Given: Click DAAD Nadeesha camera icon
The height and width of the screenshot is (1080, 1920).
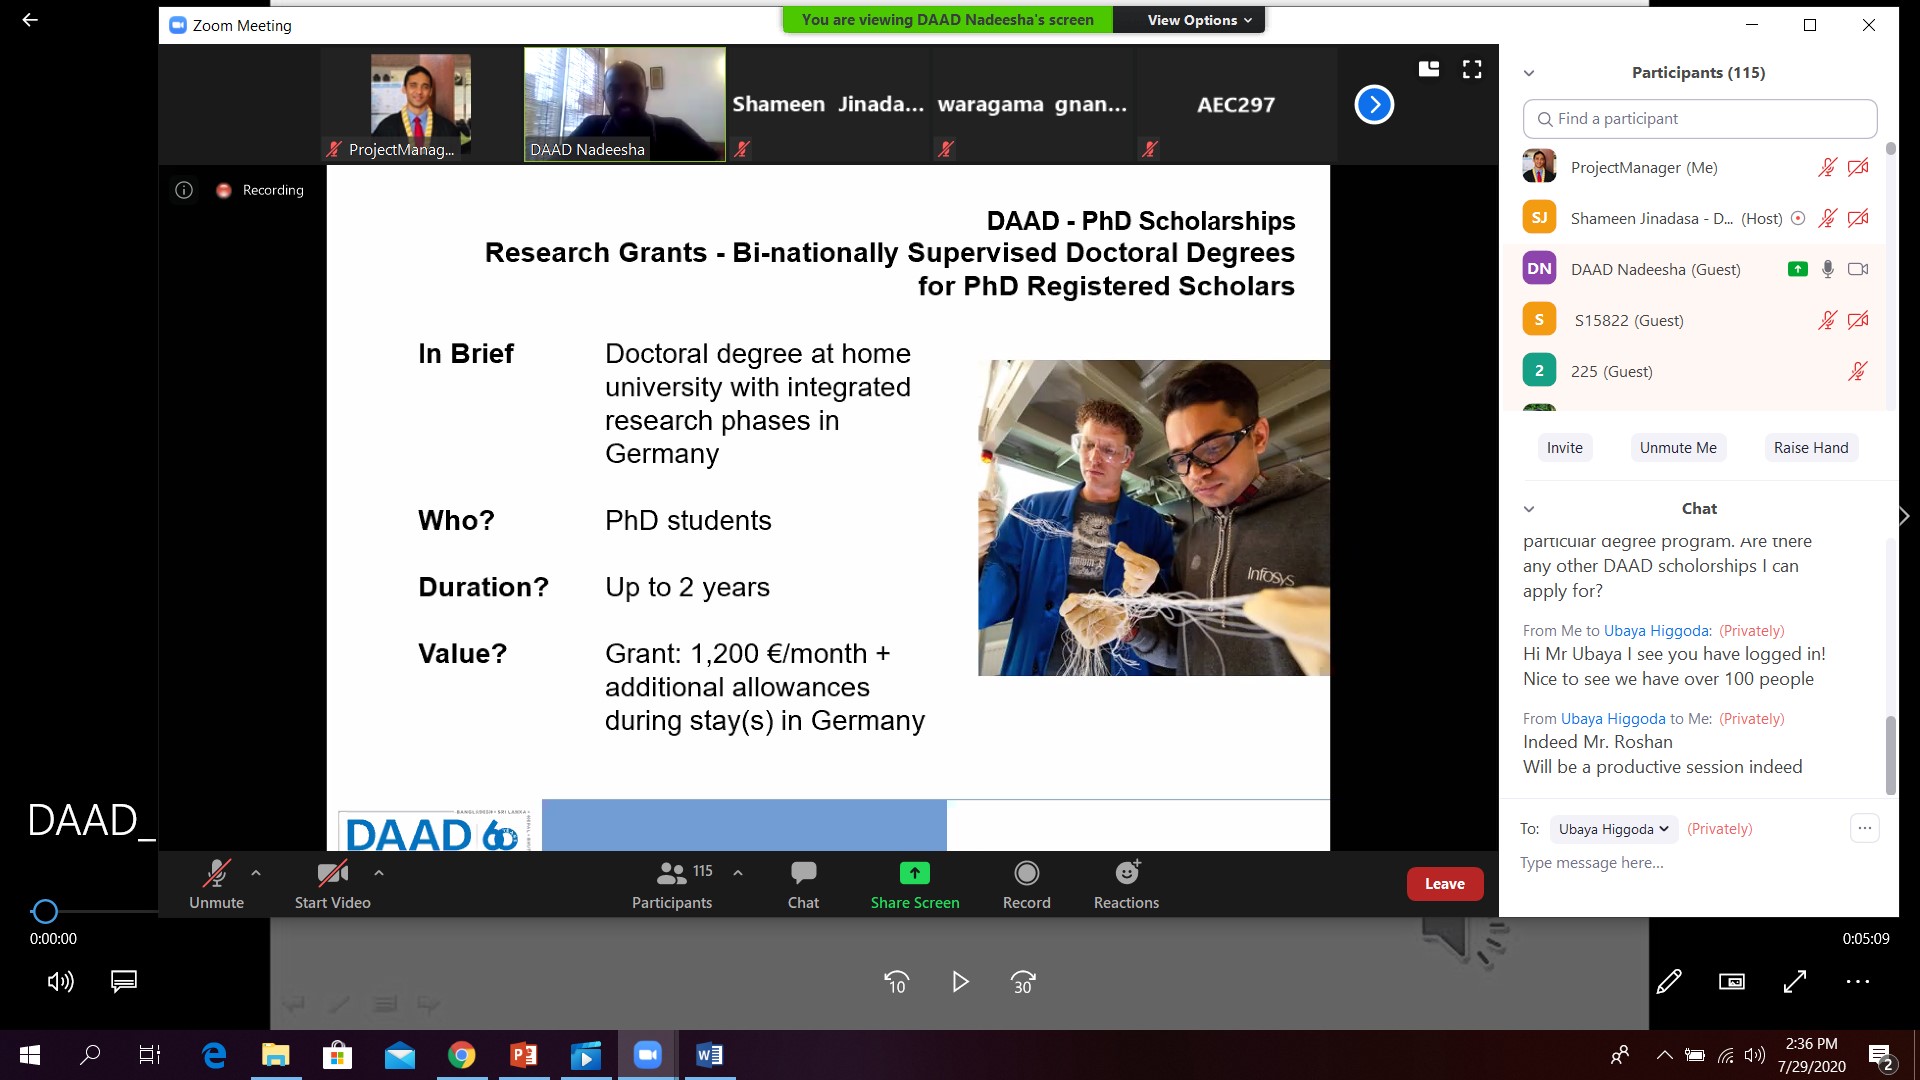Looking at the screenshot, I should [1858, 269].
